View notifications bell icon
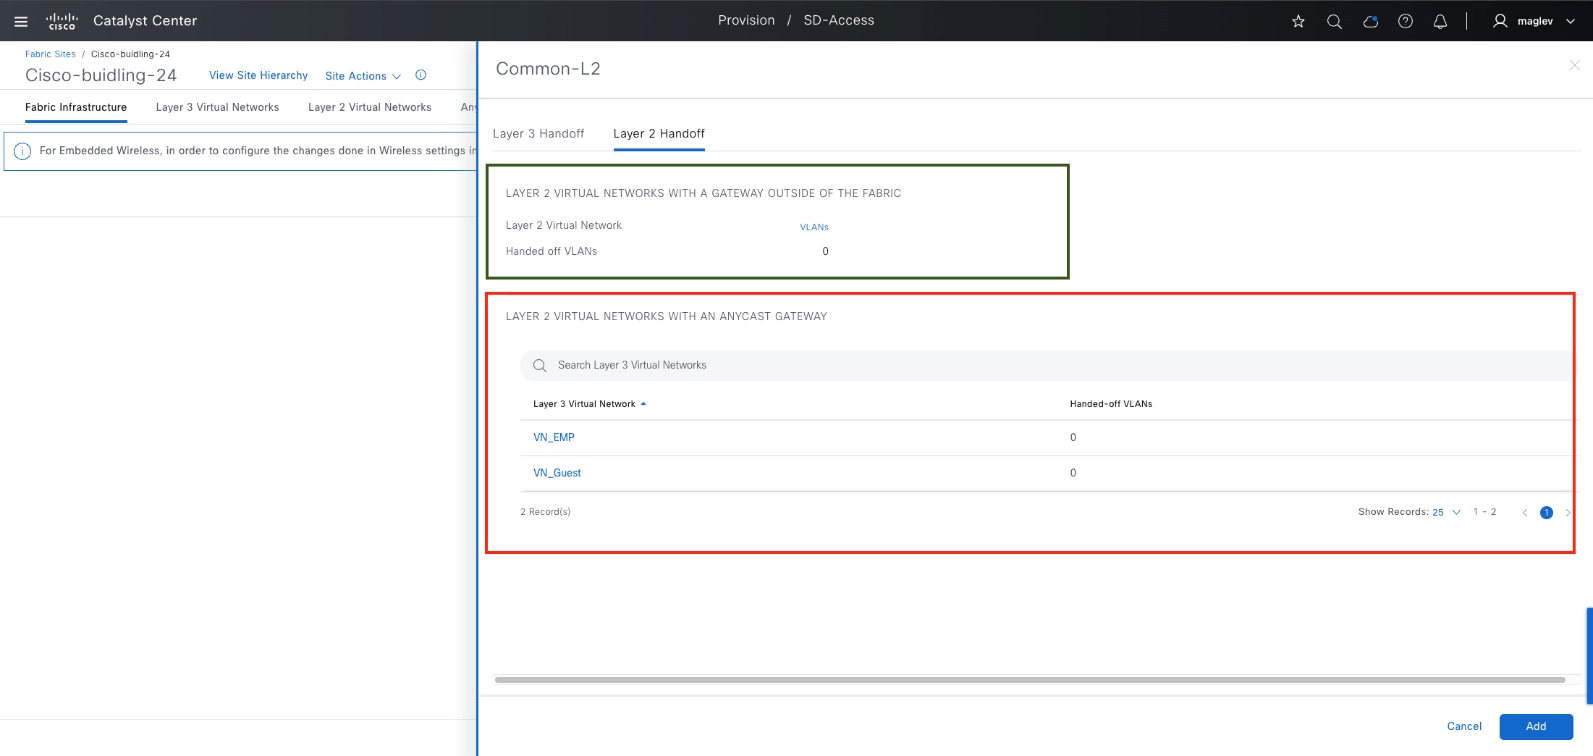Image resolution: width=1593 pixels, height=756 pixels. 1440,21
